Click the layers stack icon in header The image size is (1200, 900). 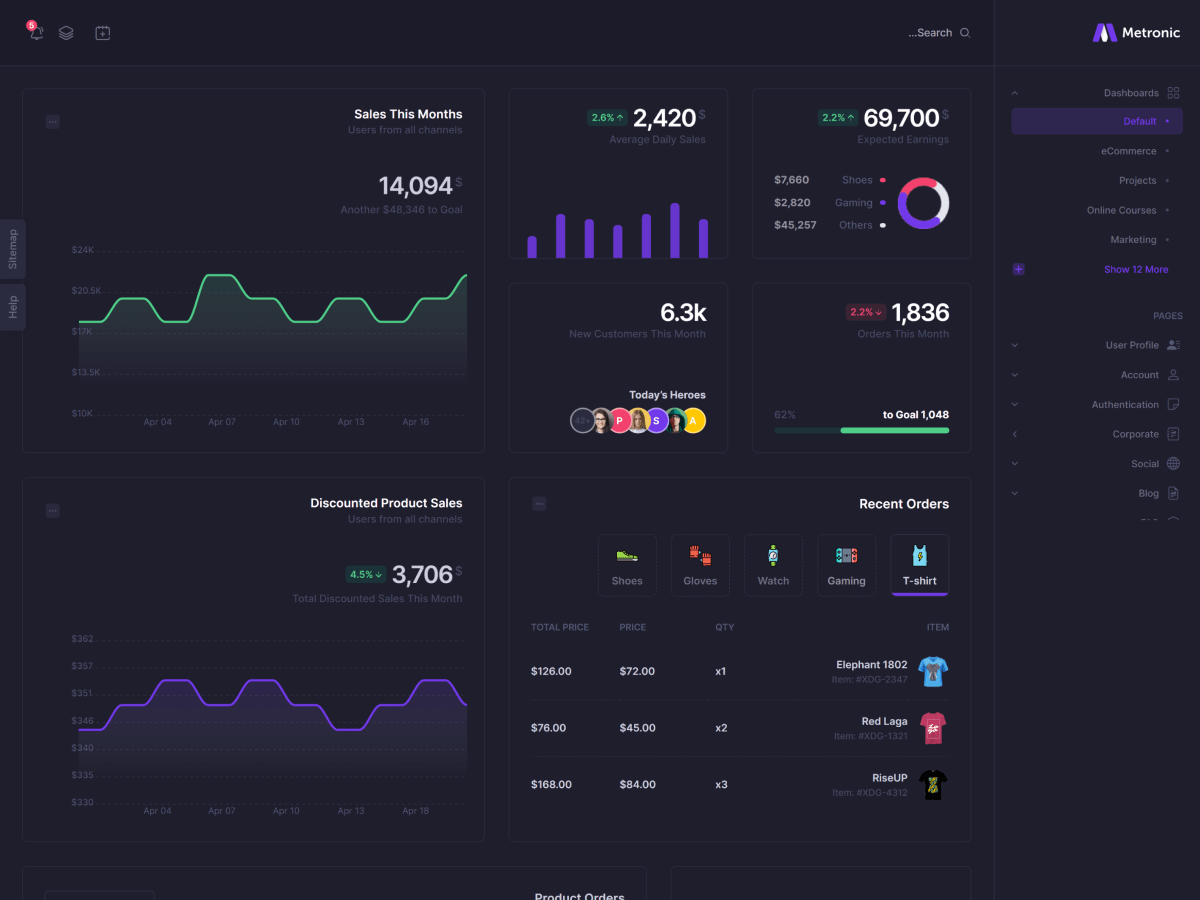(x=66, y=32)
